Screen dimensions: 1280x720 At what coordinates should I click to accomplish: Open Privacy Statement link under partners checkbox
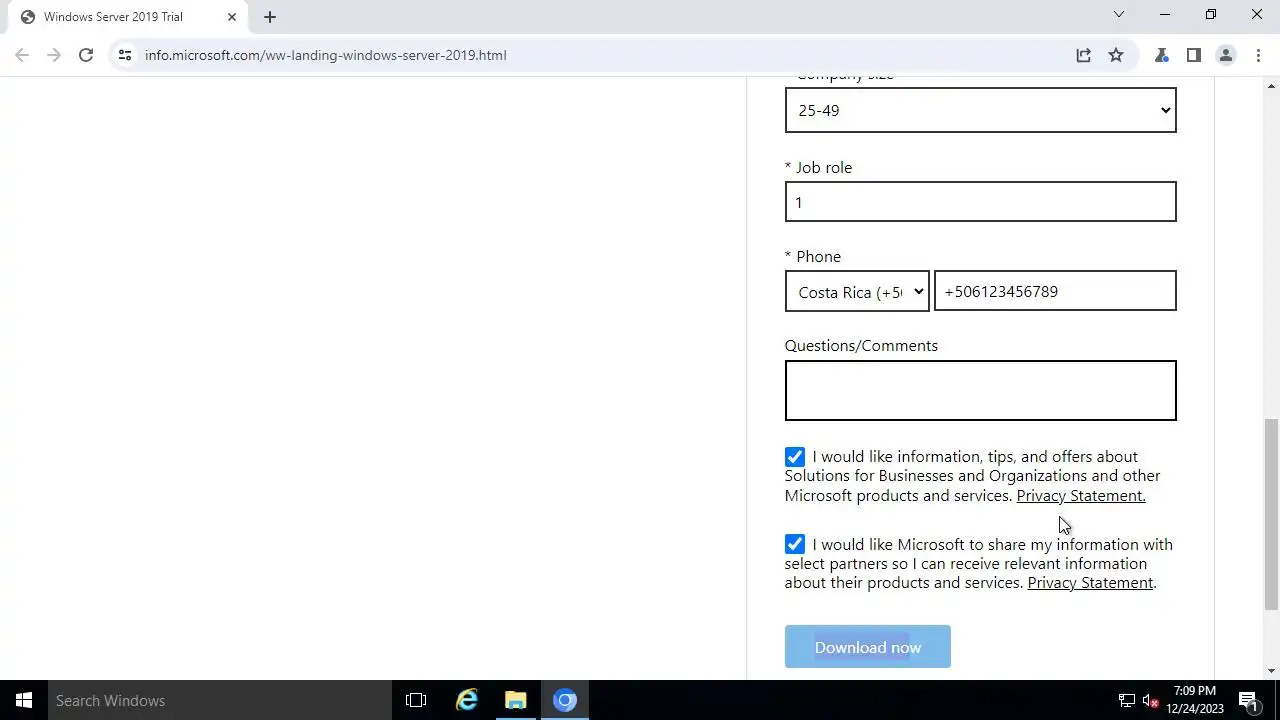(1091, 583)
